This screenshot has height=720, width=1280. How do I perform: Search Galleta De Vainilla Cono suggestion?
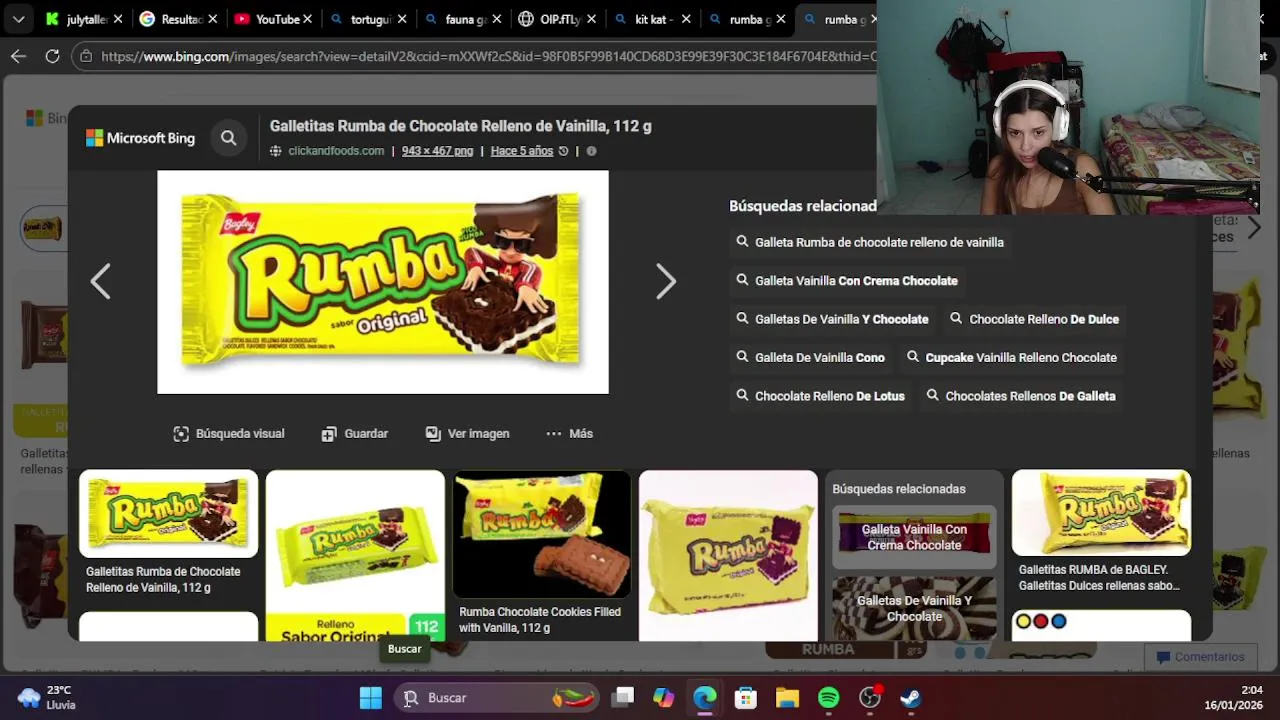click(x=810, y=357)
